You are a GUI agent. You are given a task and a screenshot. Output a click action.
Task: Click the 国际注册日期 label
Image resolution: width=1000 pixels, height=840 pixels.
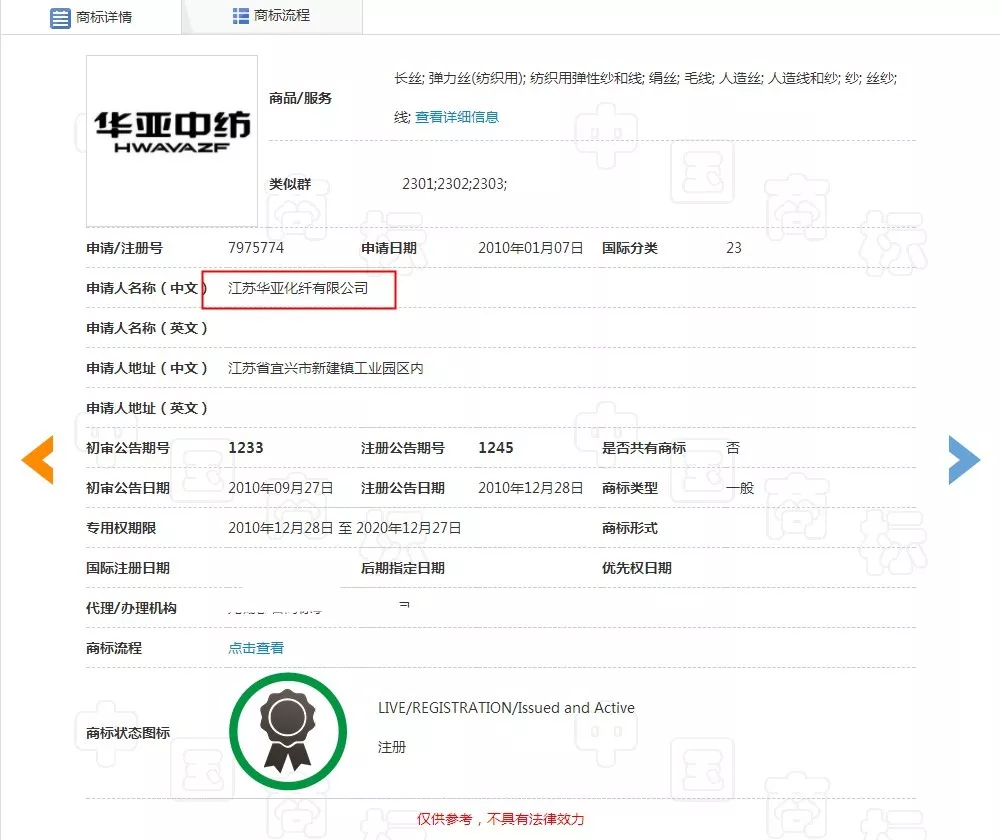pyautogui.click(x=128, y=568)
